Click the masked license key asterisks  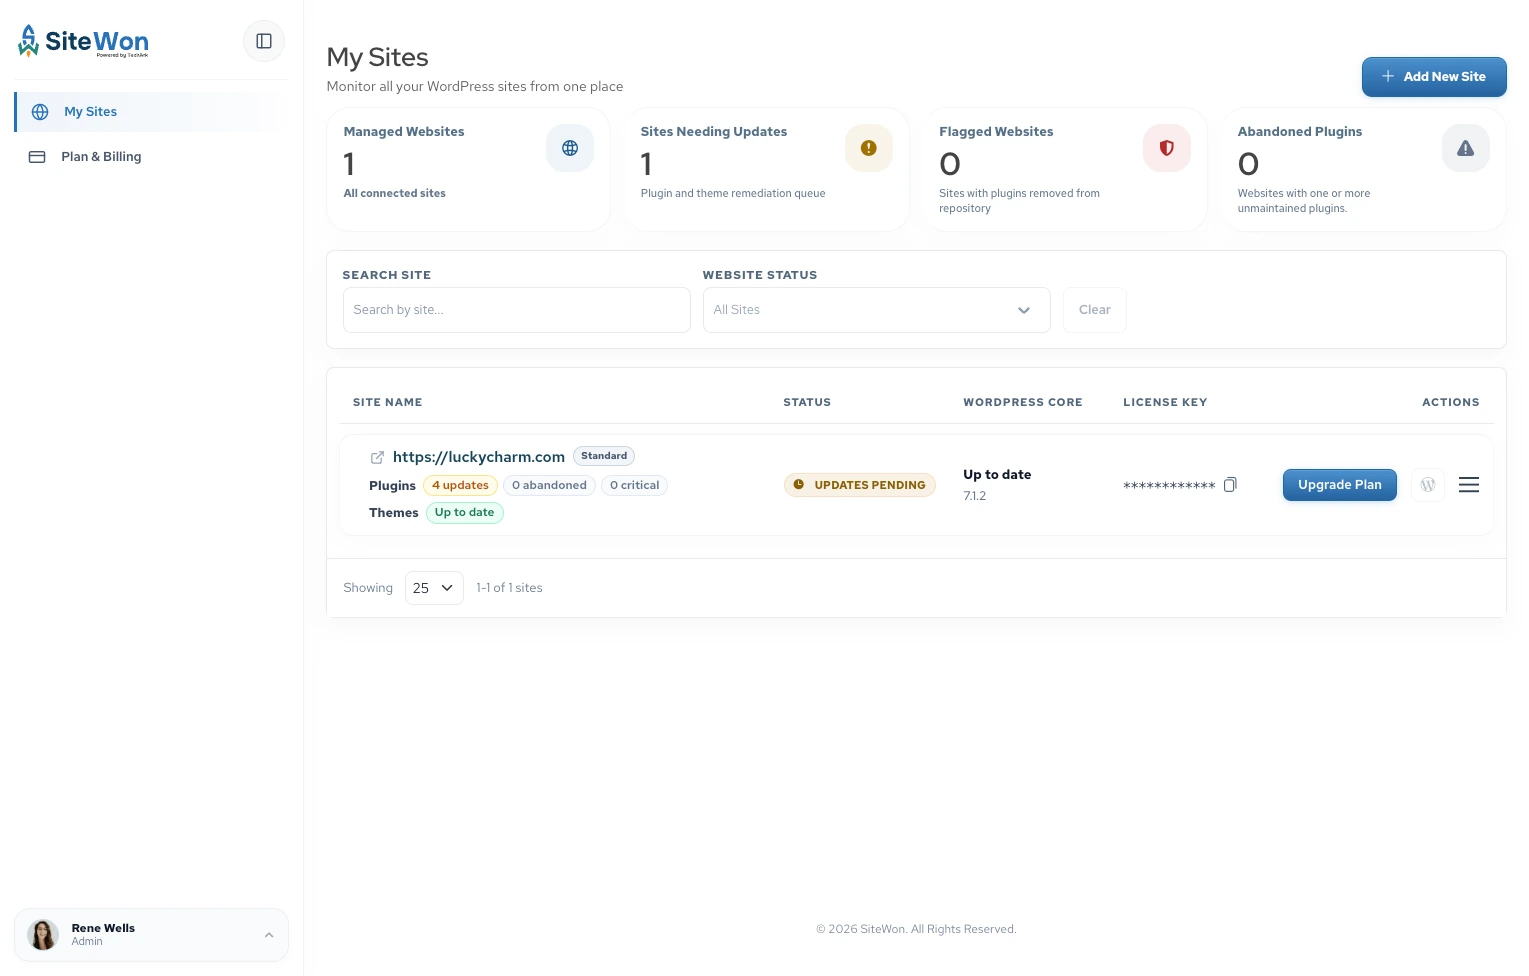click(x=1169, y=486)
